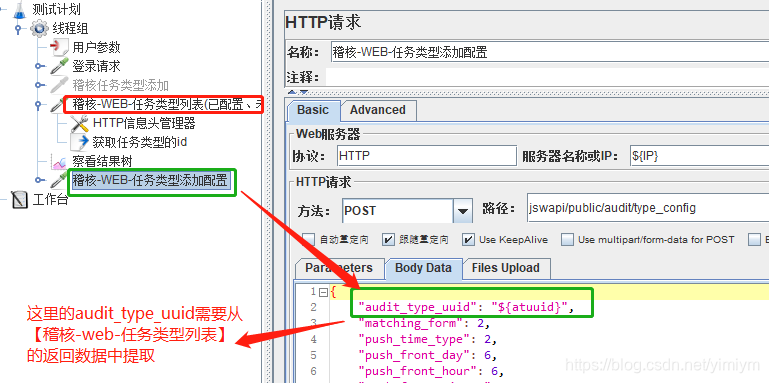This screenshot has width=769, height=383.
Task: Select 线程组 node
Action: pyautogui.click(x=70, y=28)
